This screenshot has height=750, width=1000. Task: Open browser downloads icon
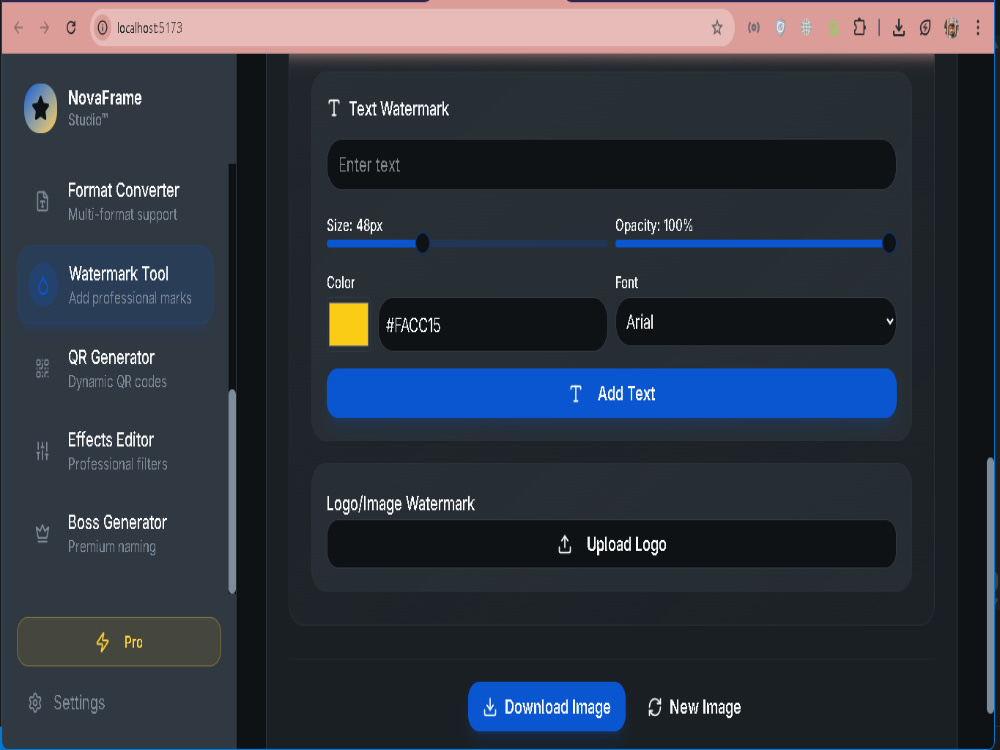(x=899, y=27)
